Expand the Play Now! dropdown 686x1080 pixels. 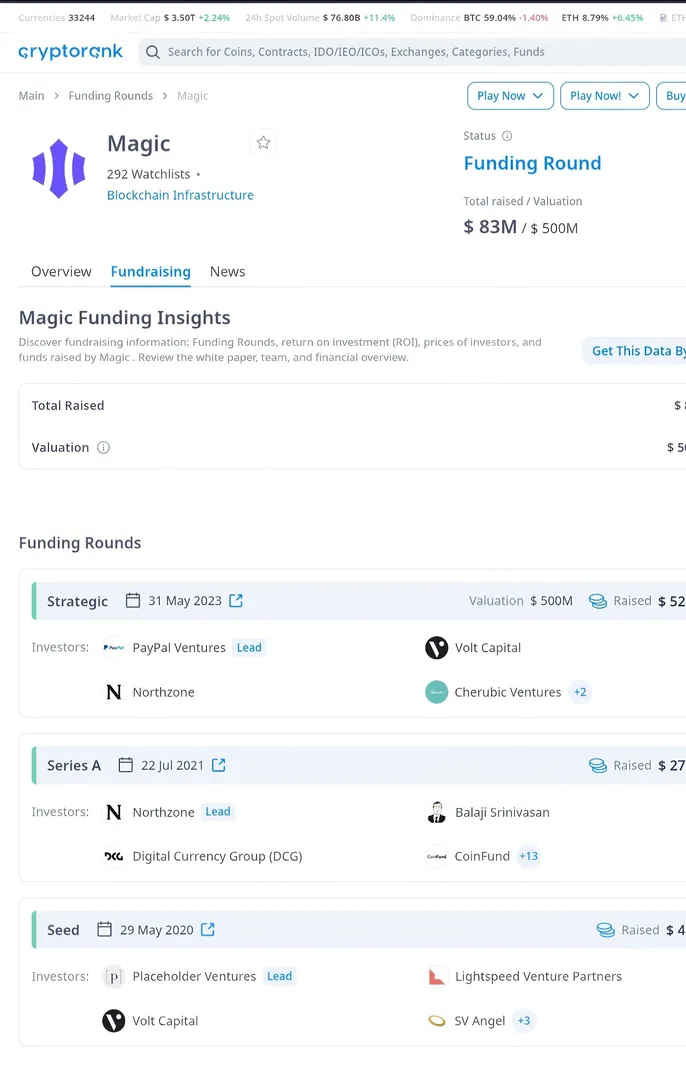tap(605, 96)
